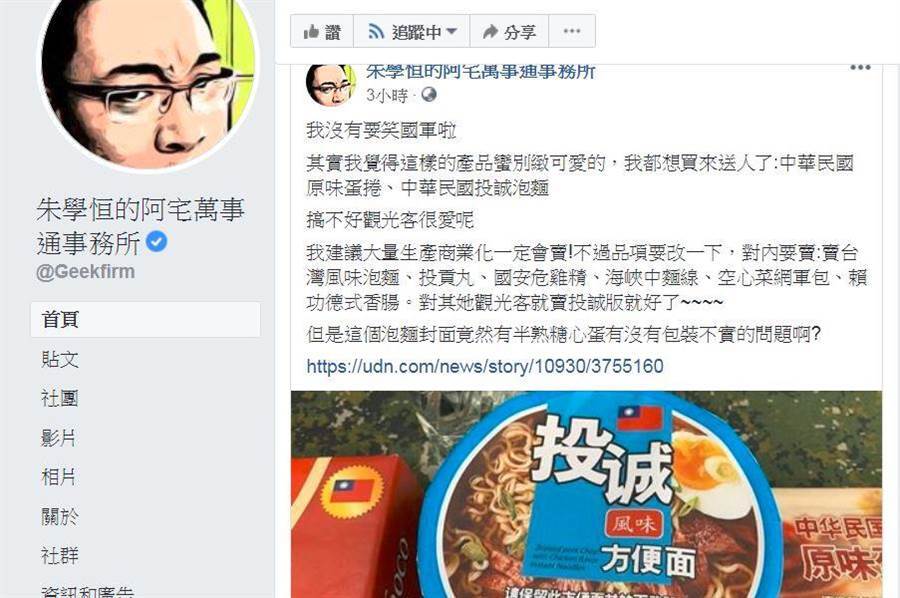The image size is (900, 598).
Task: Open the 社群 sidebar section
Action: (x=60, y=556)
